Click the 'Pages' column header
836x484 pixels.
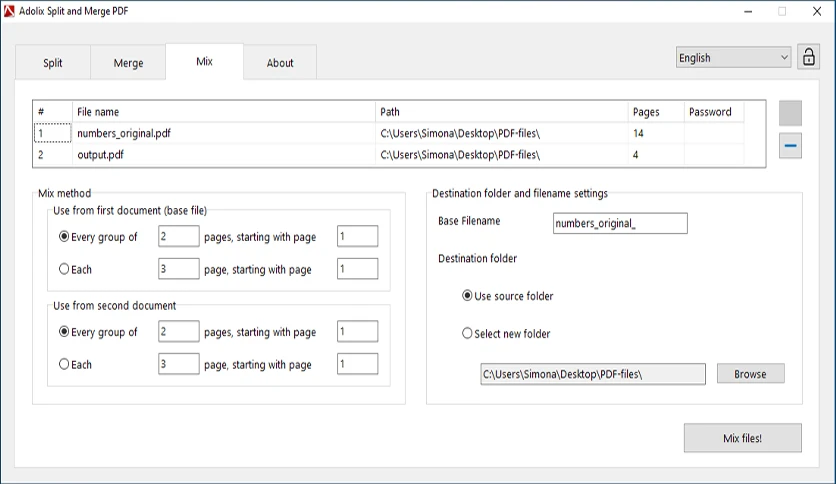[656, 112]
